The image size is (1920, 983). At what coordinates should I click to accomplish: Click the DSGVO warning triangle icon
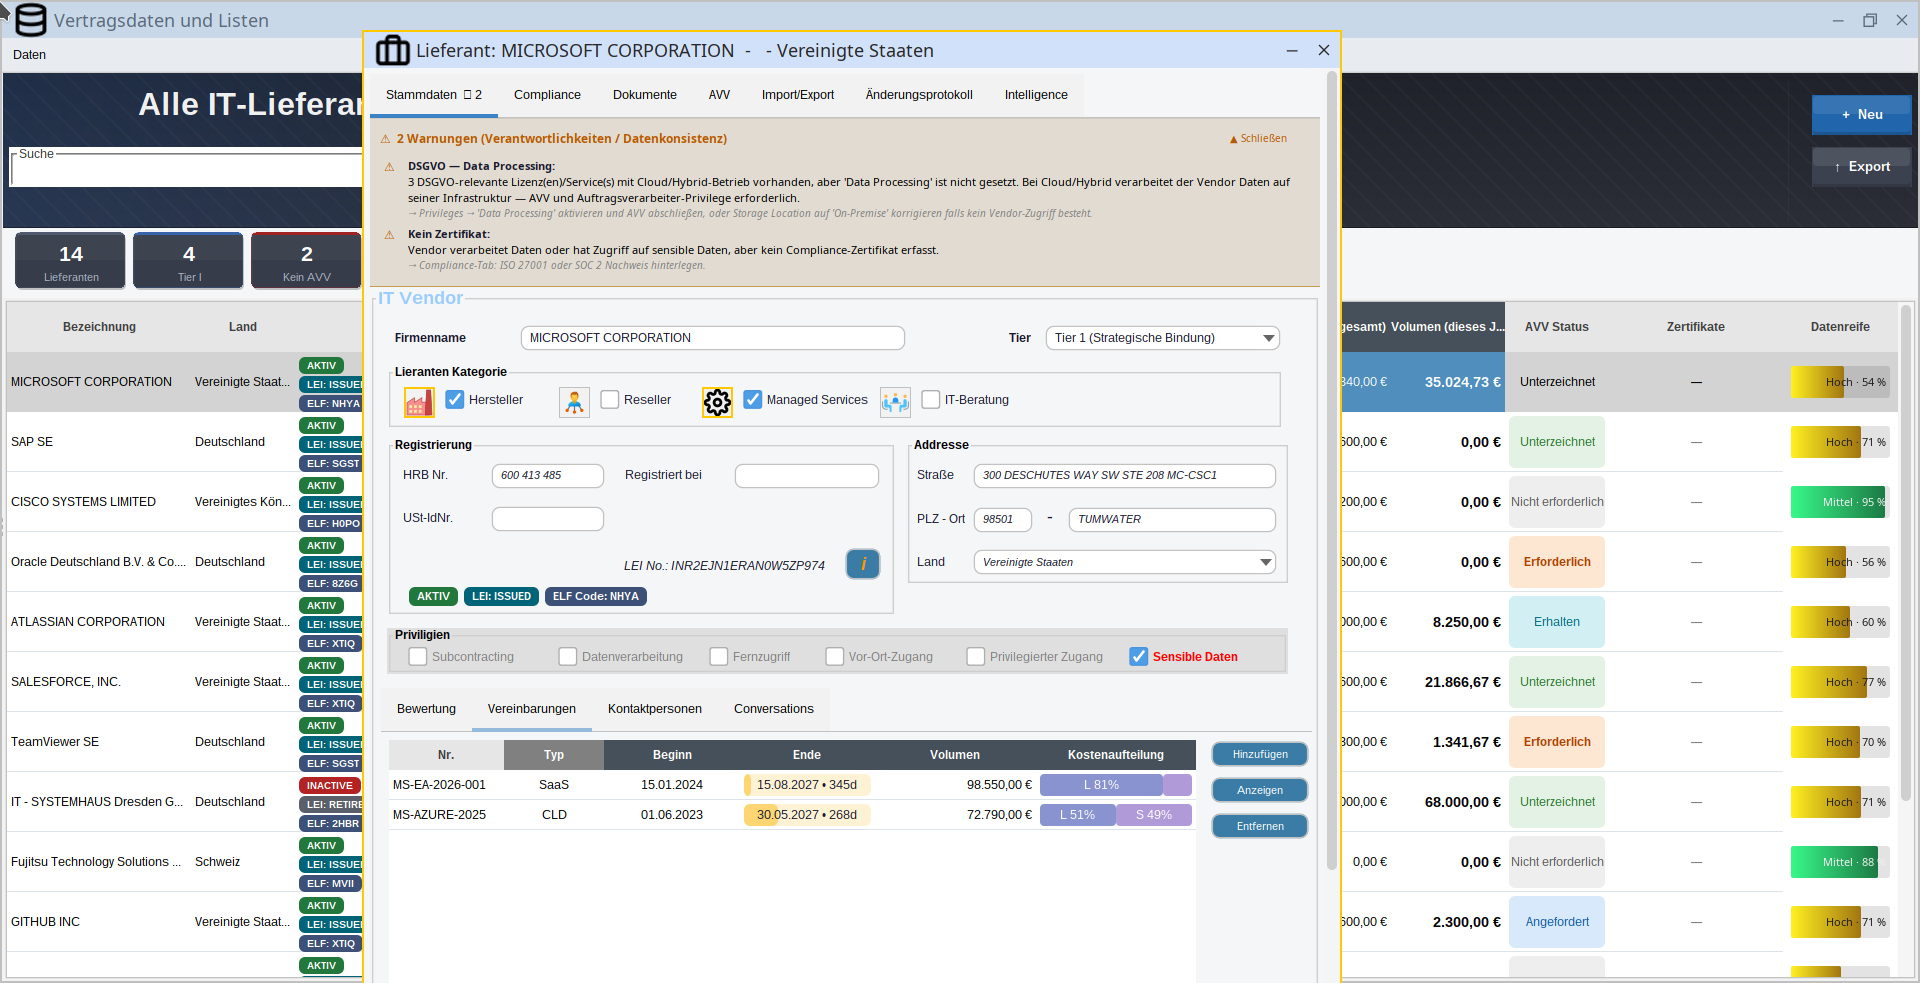[x=390, y=167]
